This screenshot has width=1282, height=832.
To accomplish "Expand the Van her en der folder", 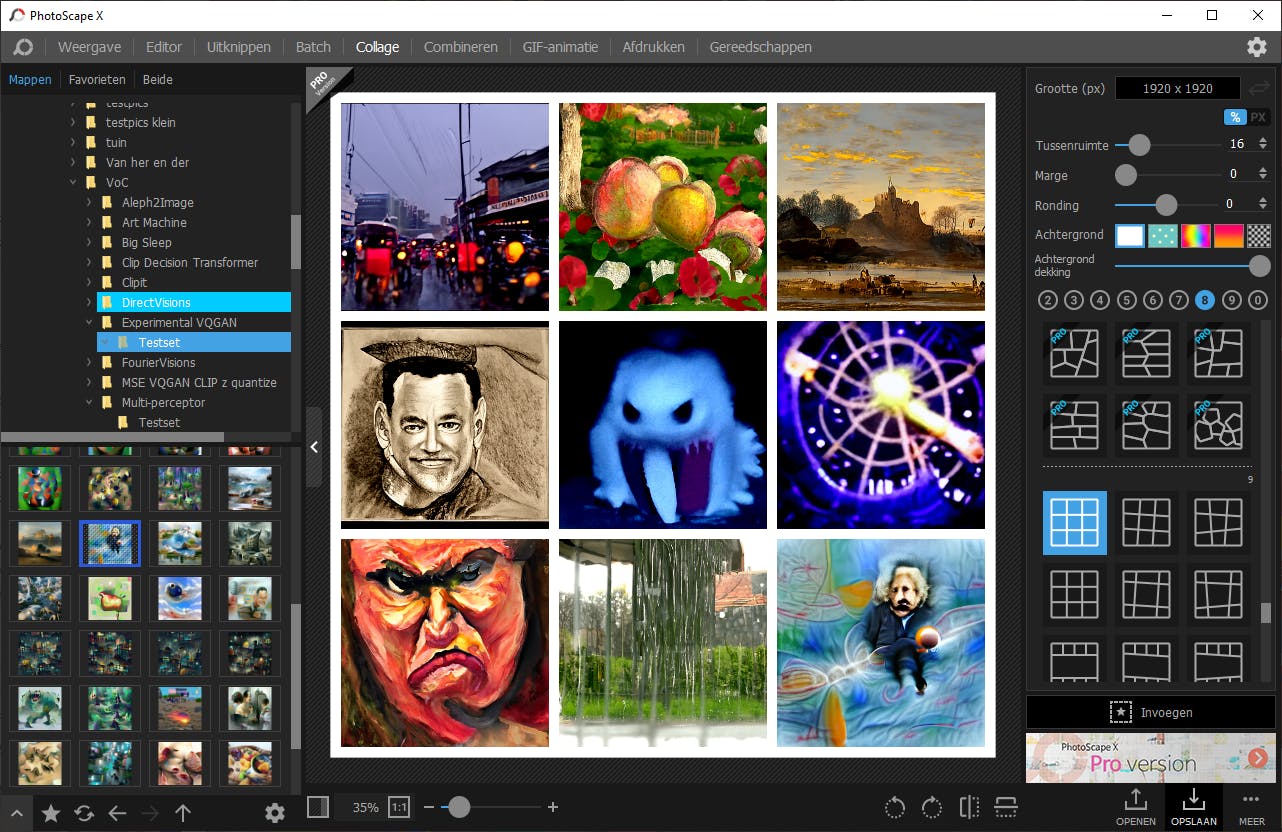I will click(x=73, y=163).
